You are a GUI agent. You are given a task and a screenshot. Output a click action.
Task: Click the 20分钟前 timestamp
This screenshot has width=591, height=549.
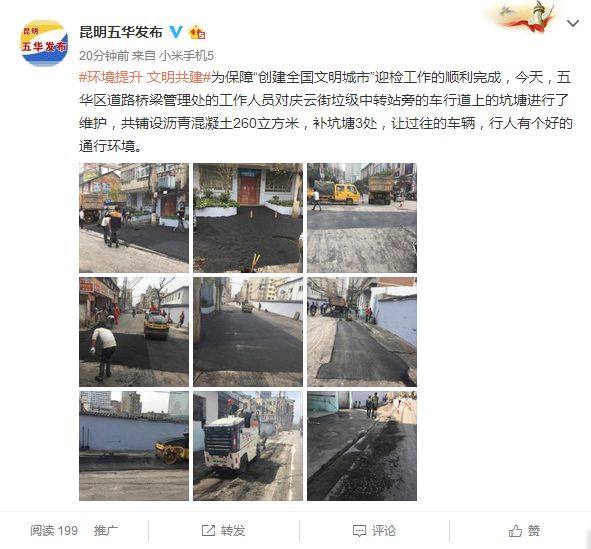click(x=104, y=56)
